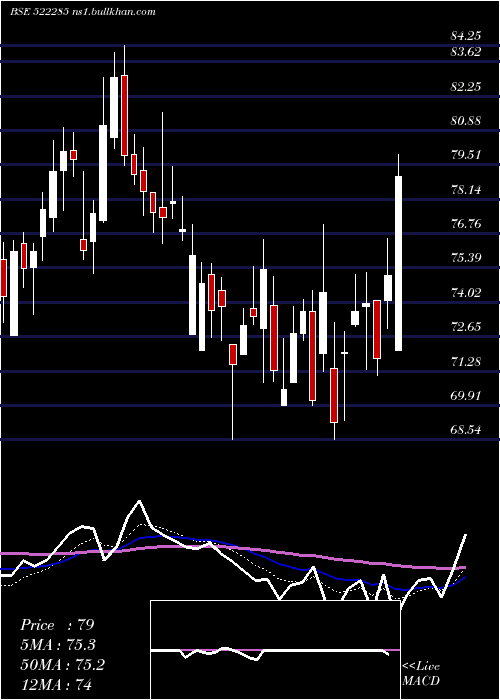
Task: Click the Price : 79 readout
Action: coord(57,625)
